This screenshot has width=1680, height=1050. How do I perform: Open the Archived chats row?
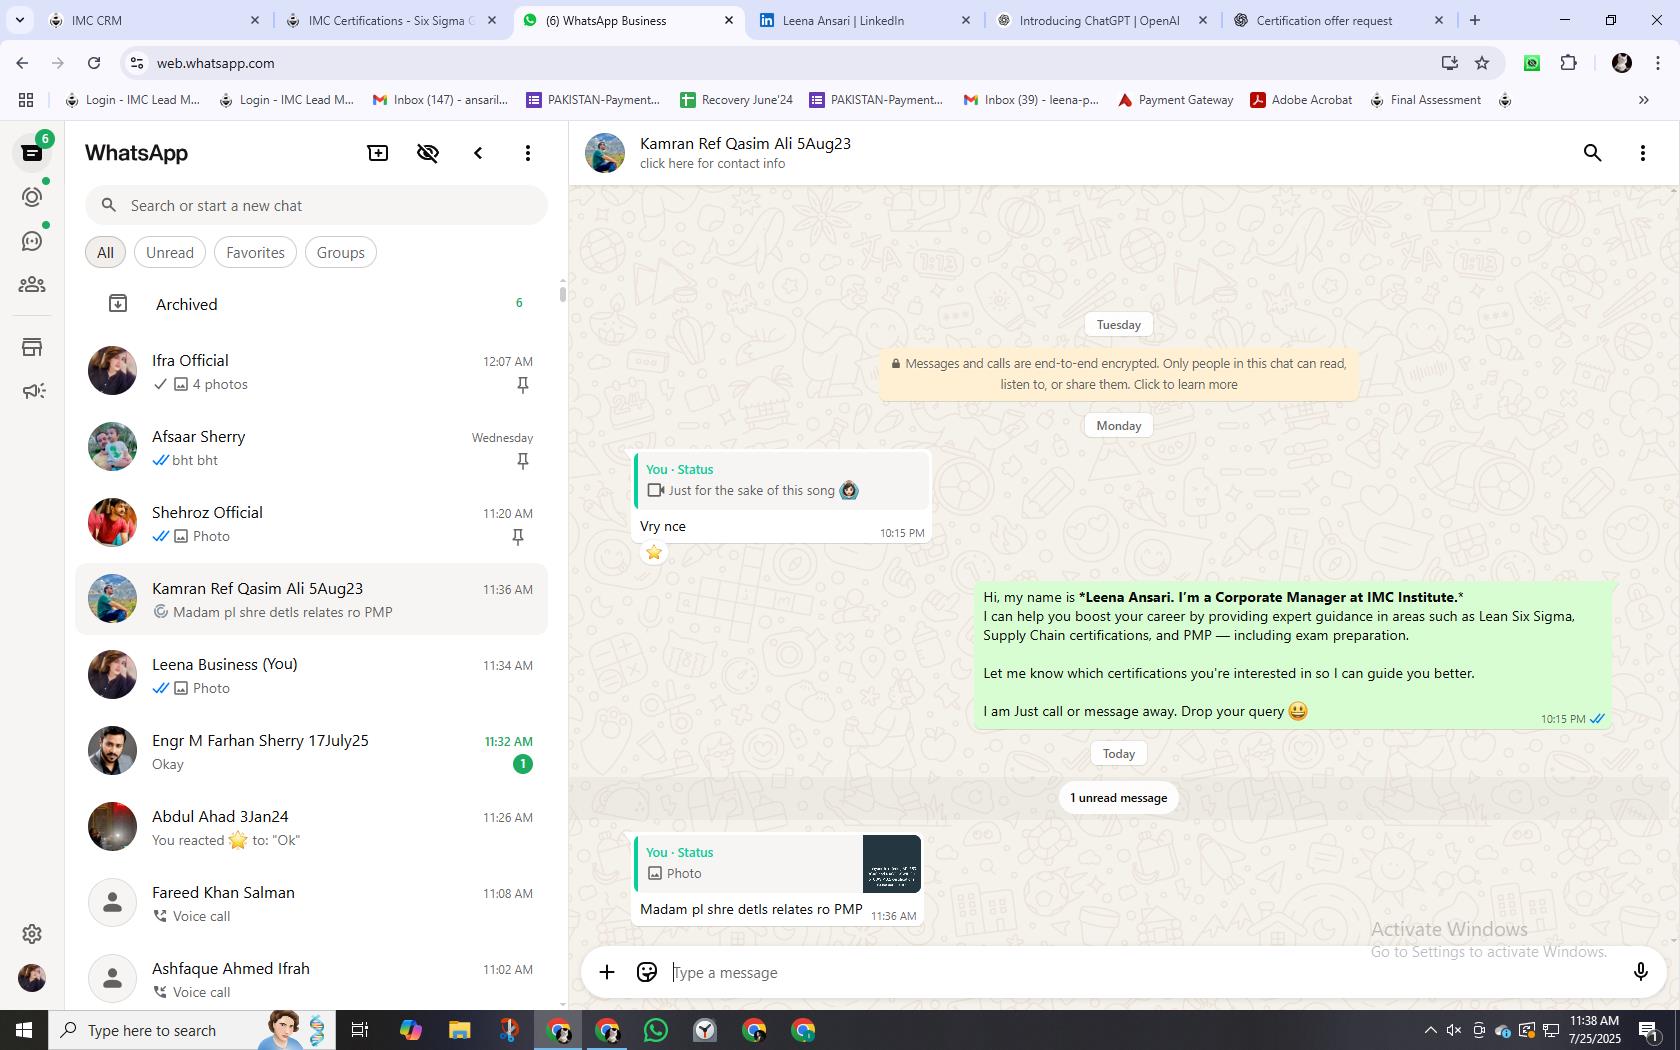click(x=312, y=304)
